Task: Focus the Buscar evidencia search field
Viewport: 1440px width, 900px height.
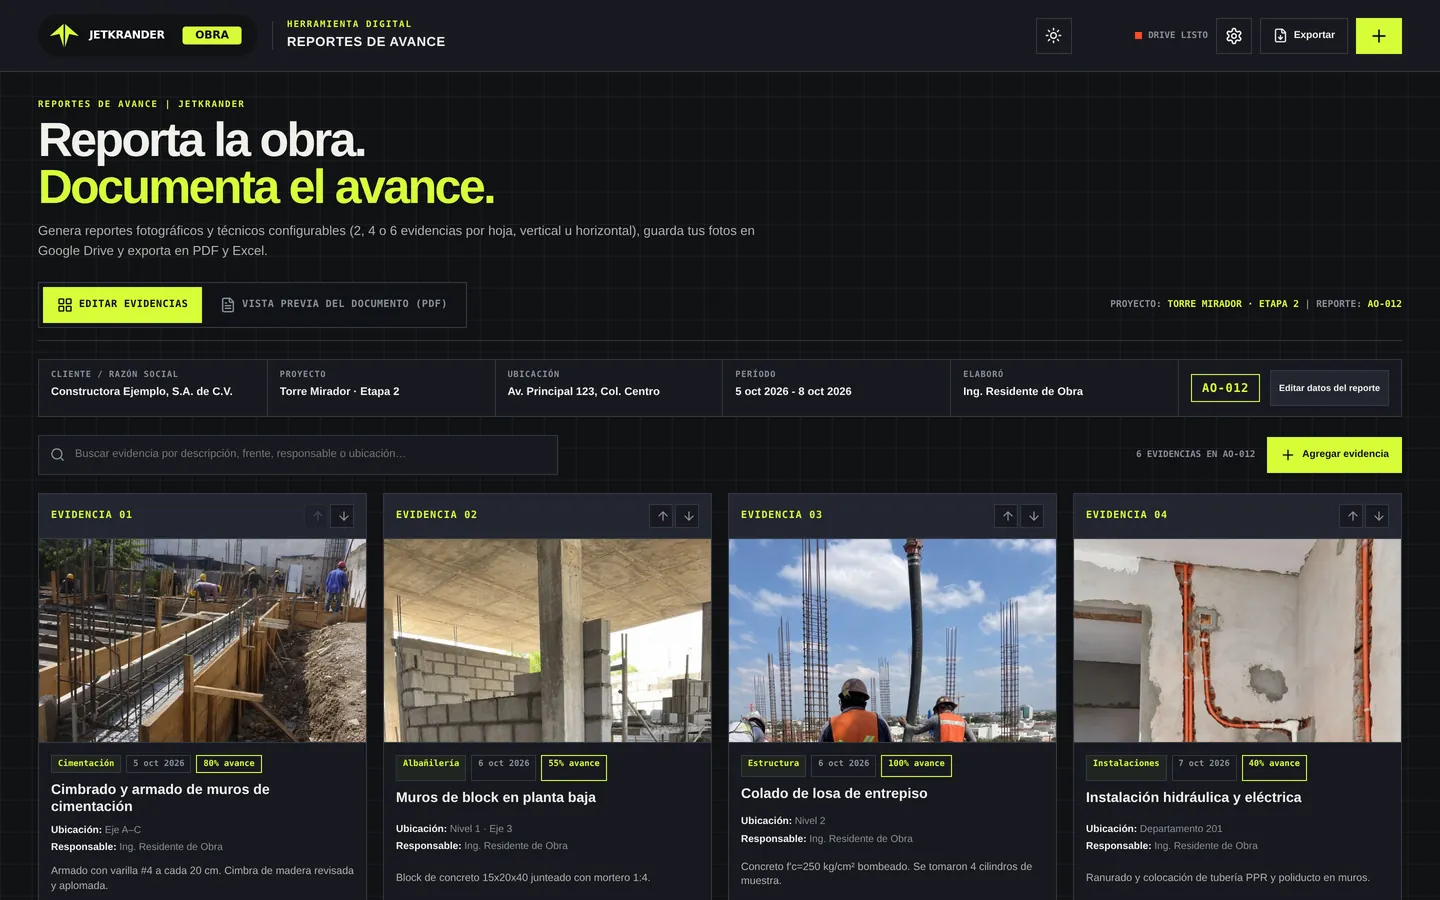Action: click(298, 454)
